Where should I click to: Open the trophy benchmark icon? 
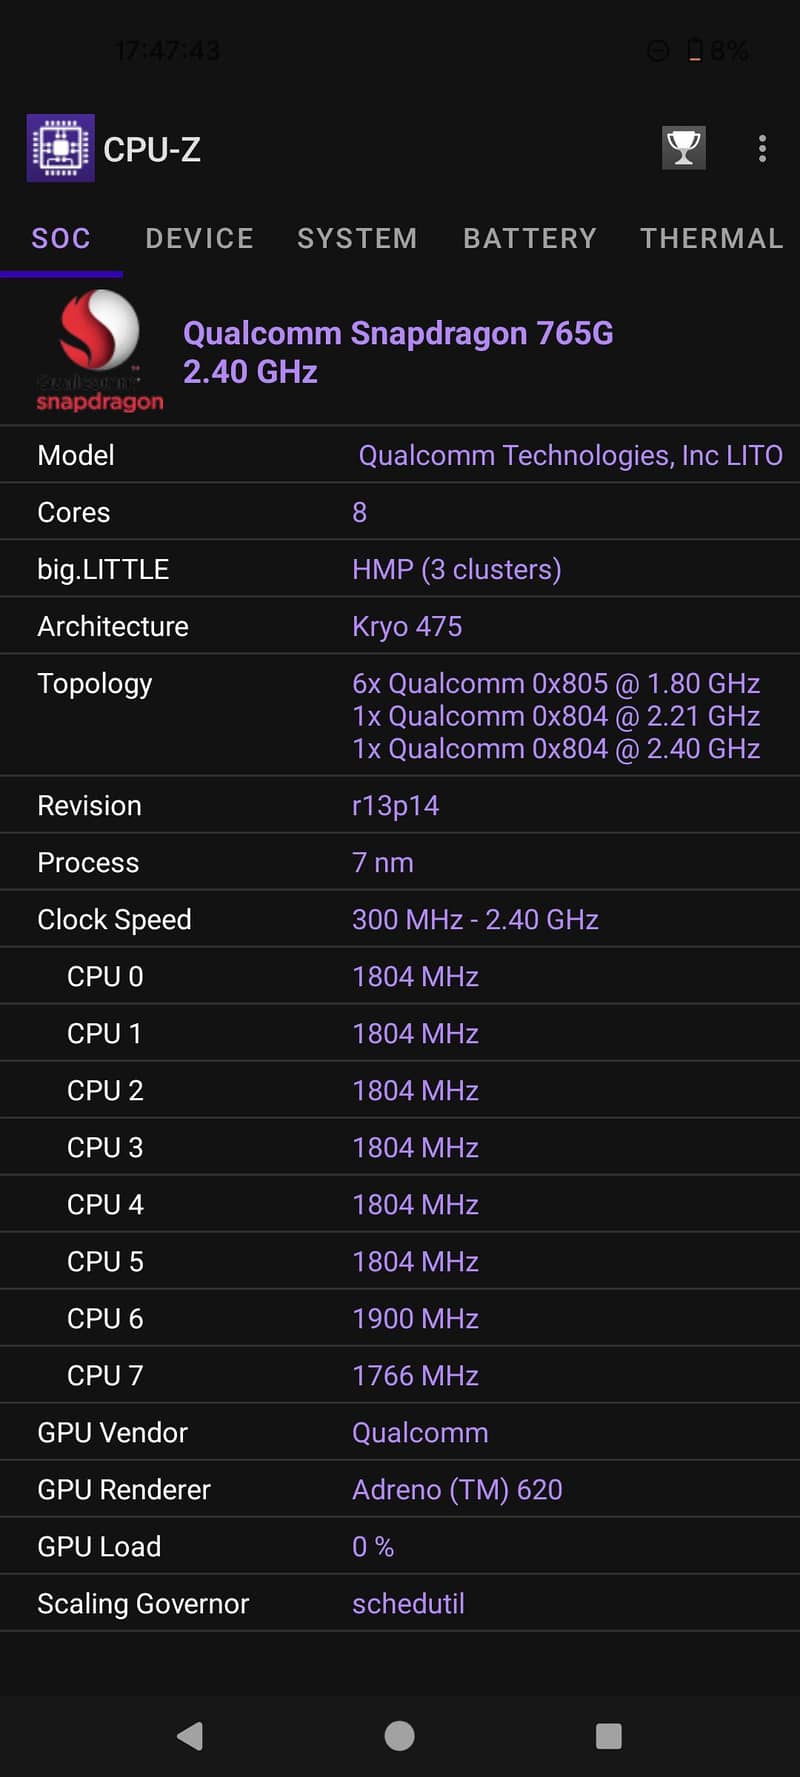(x=684, y=148)
